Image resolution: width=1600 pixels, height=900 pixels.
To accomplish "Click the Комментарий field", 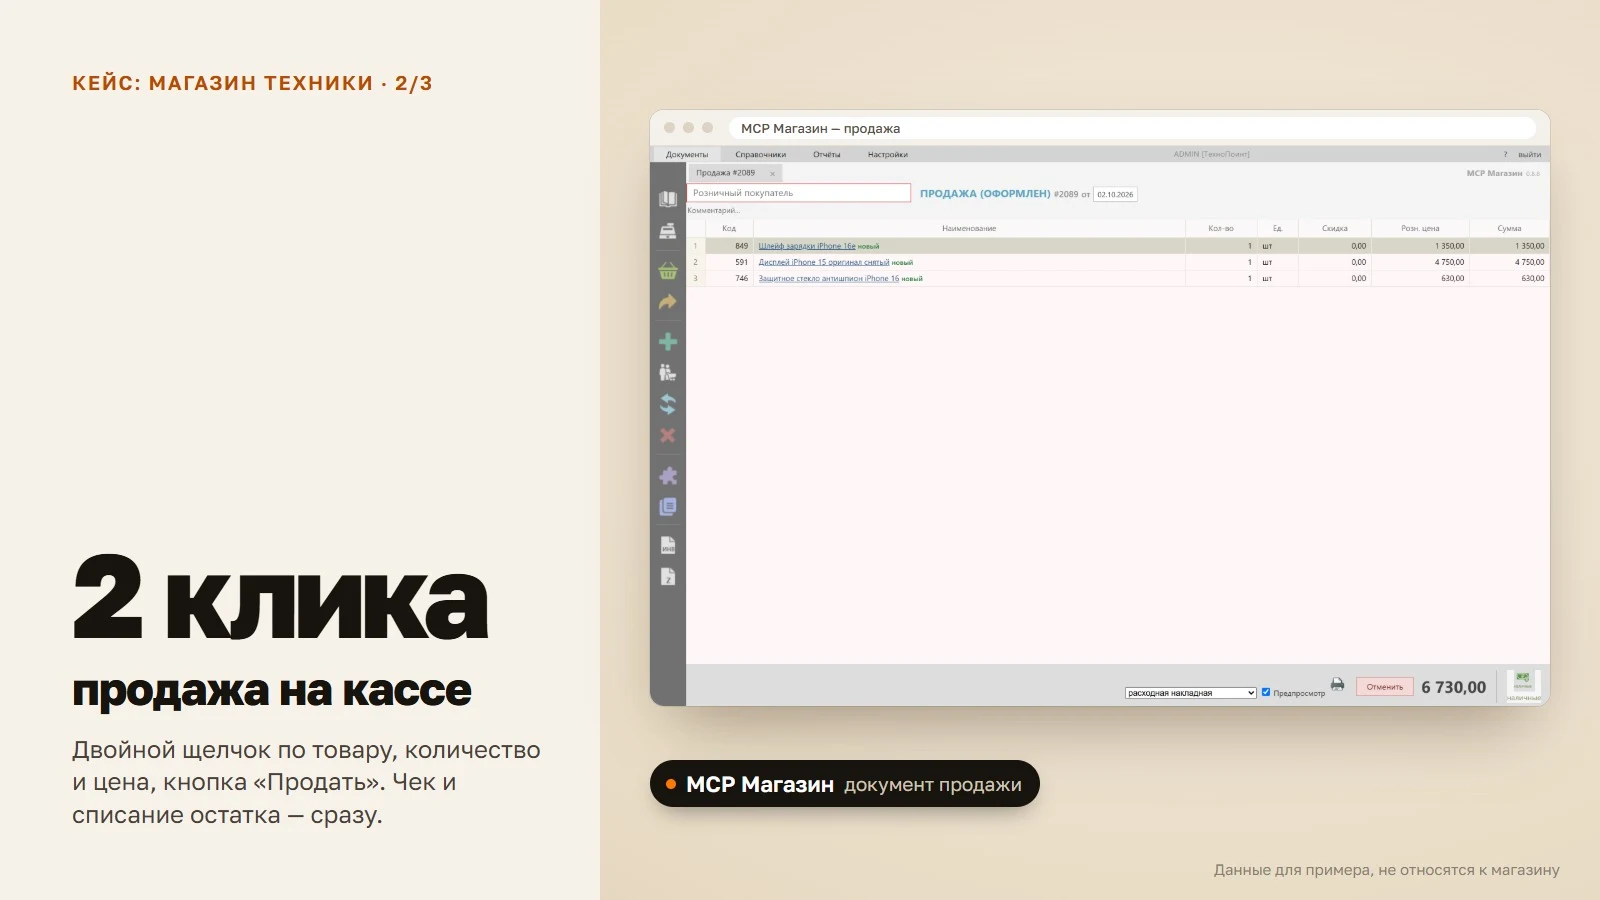I will (713, 210).
